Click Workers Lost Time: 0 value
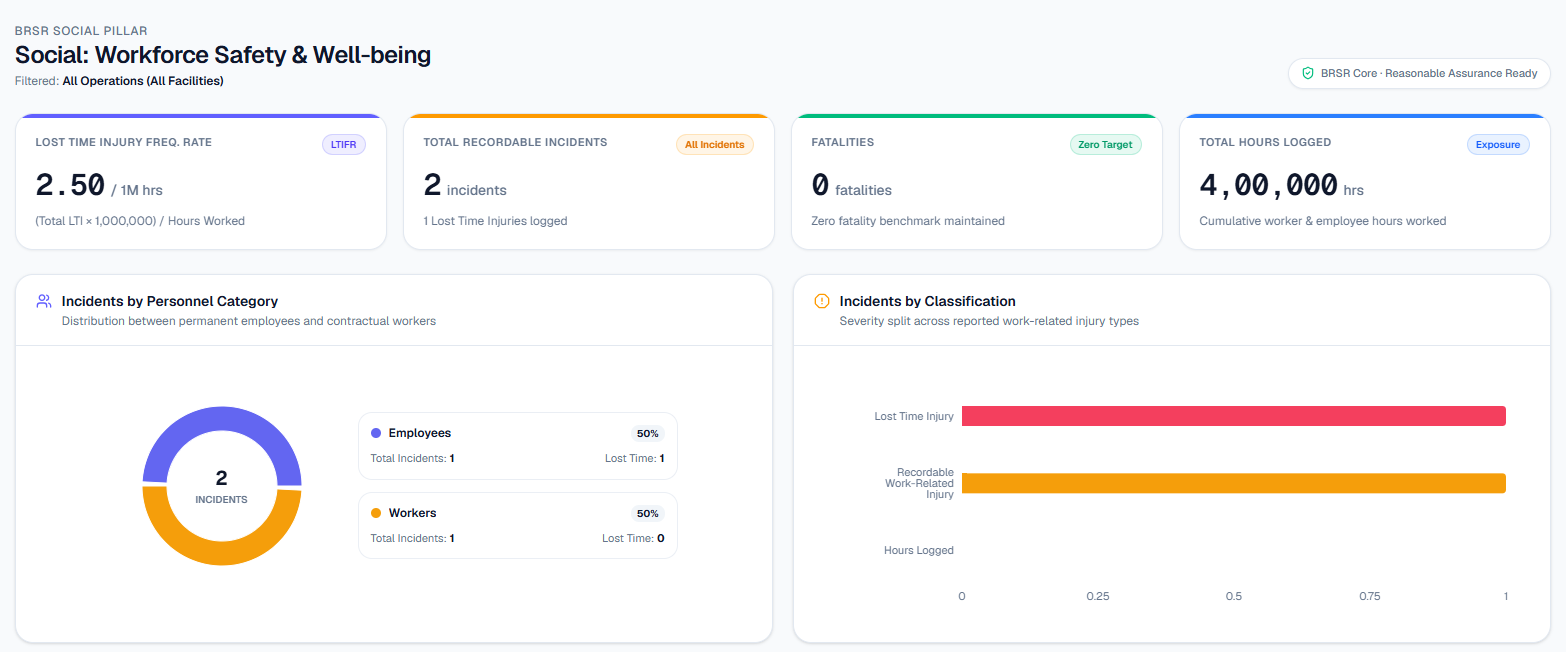Viewport: 1566px width, 652px height. pos(633,538)
